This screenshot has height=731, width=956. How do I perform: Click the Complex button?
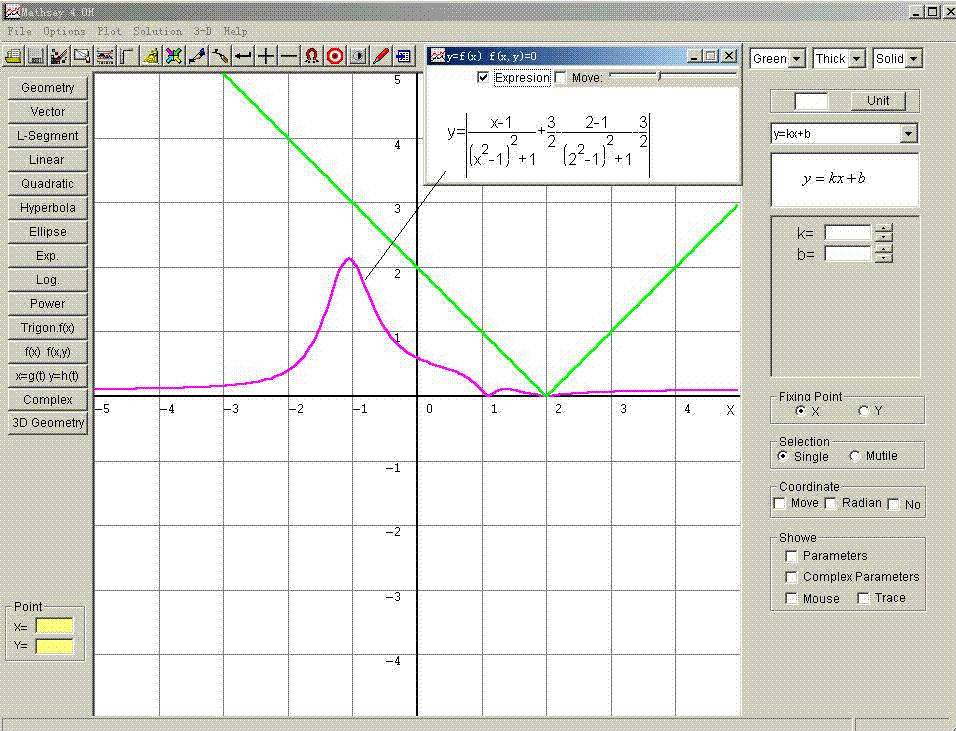48,400
